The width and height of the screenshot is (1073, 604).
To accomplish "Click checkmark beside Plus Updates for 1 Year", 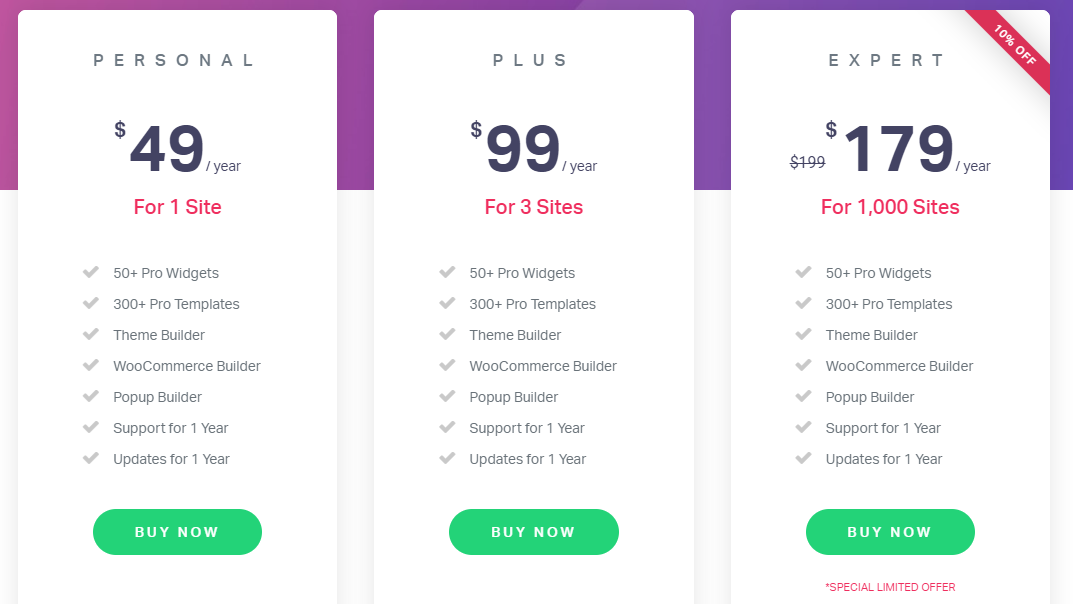I will 447,458.
